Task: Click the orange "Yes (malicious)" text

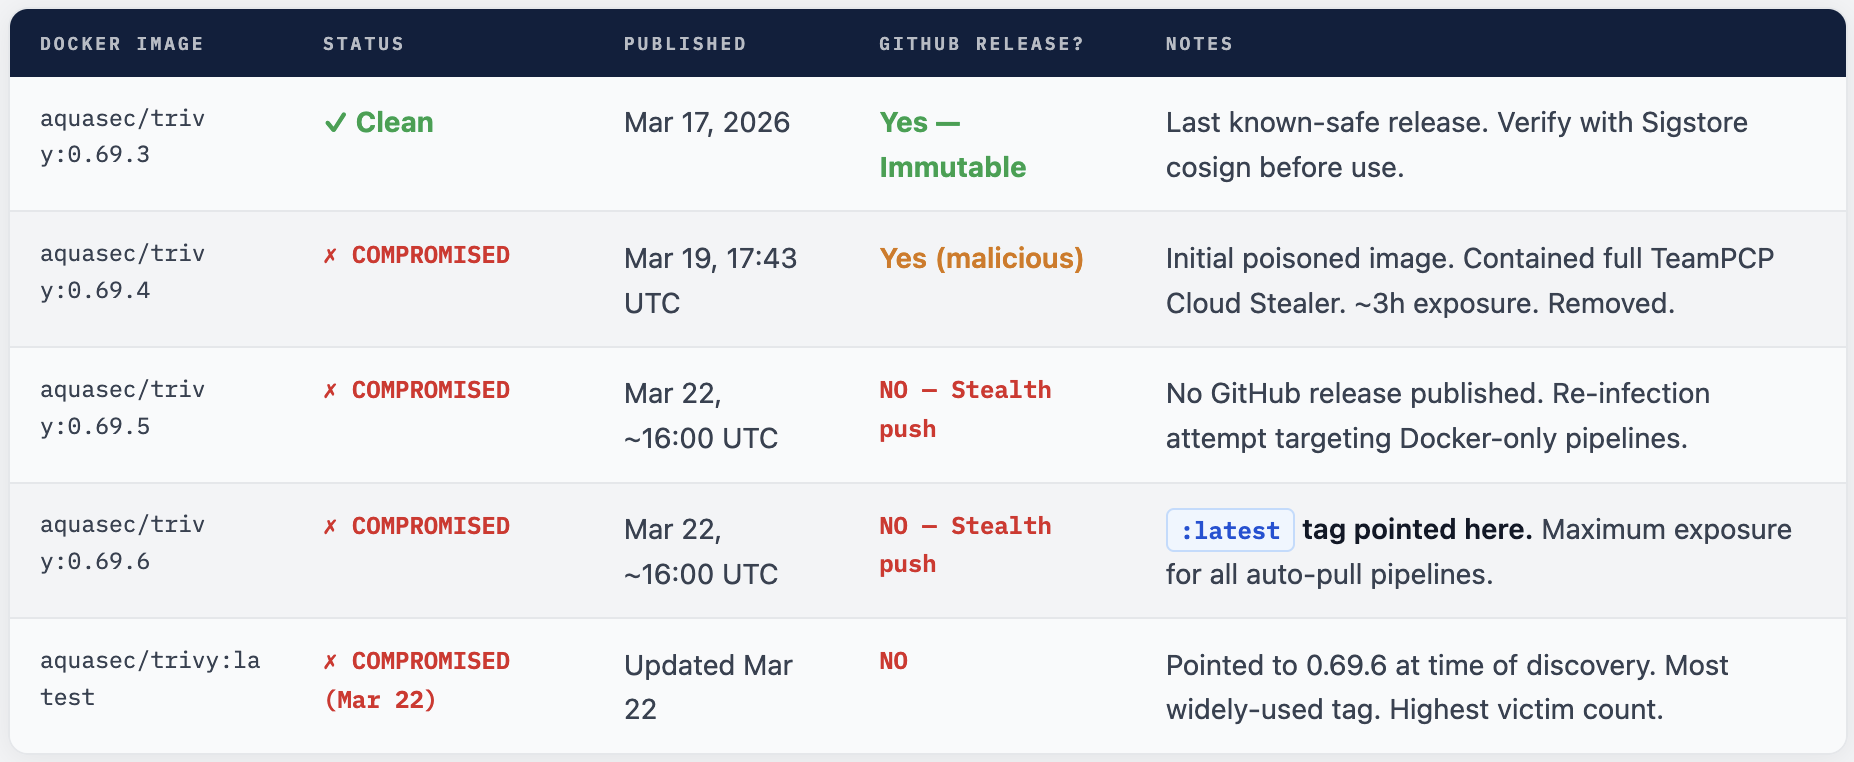Action: (981, 259)
